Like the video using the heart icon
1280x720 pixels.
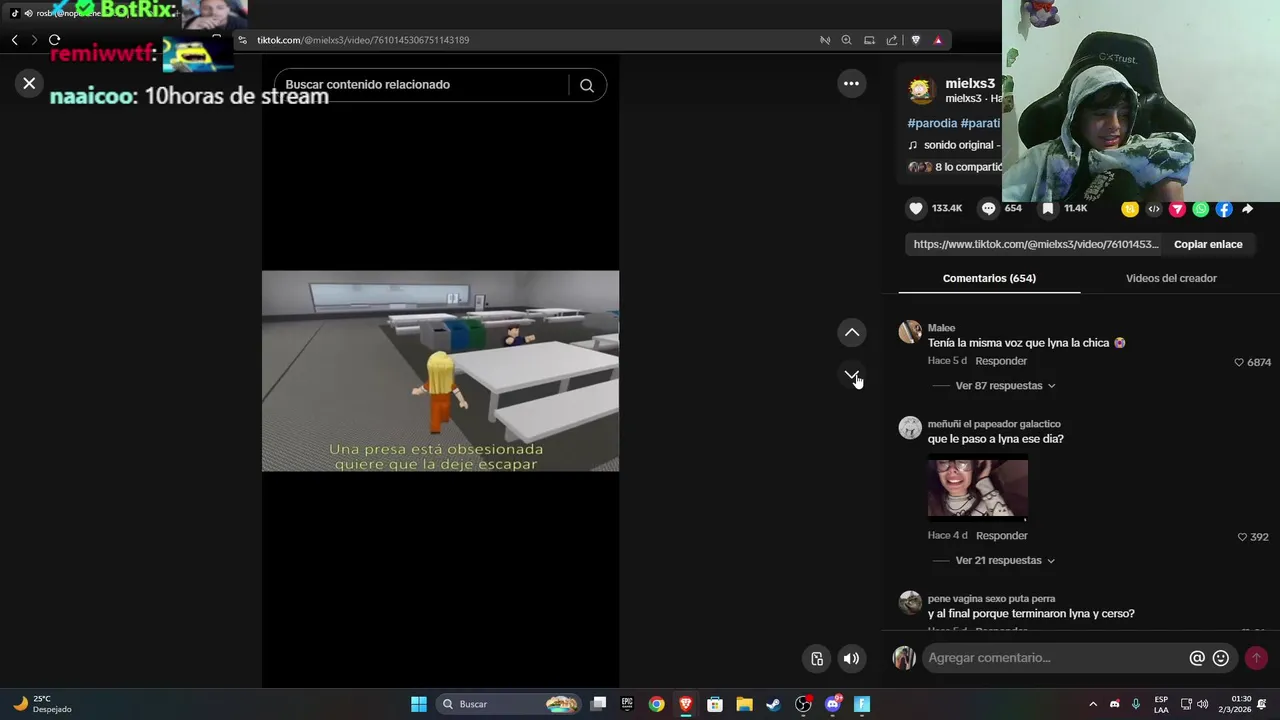(916, 208)
